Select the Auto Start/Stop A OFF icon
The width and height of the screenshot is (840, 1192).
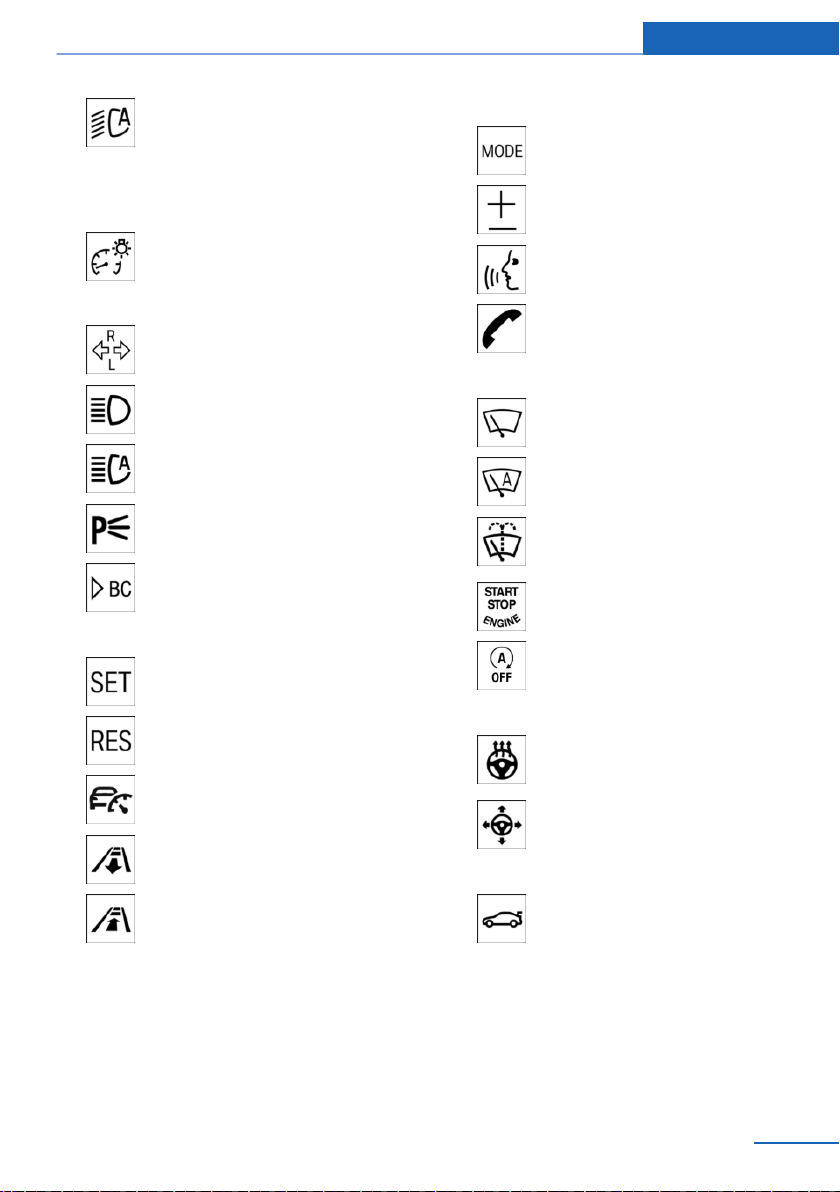[x=501, y=666]
